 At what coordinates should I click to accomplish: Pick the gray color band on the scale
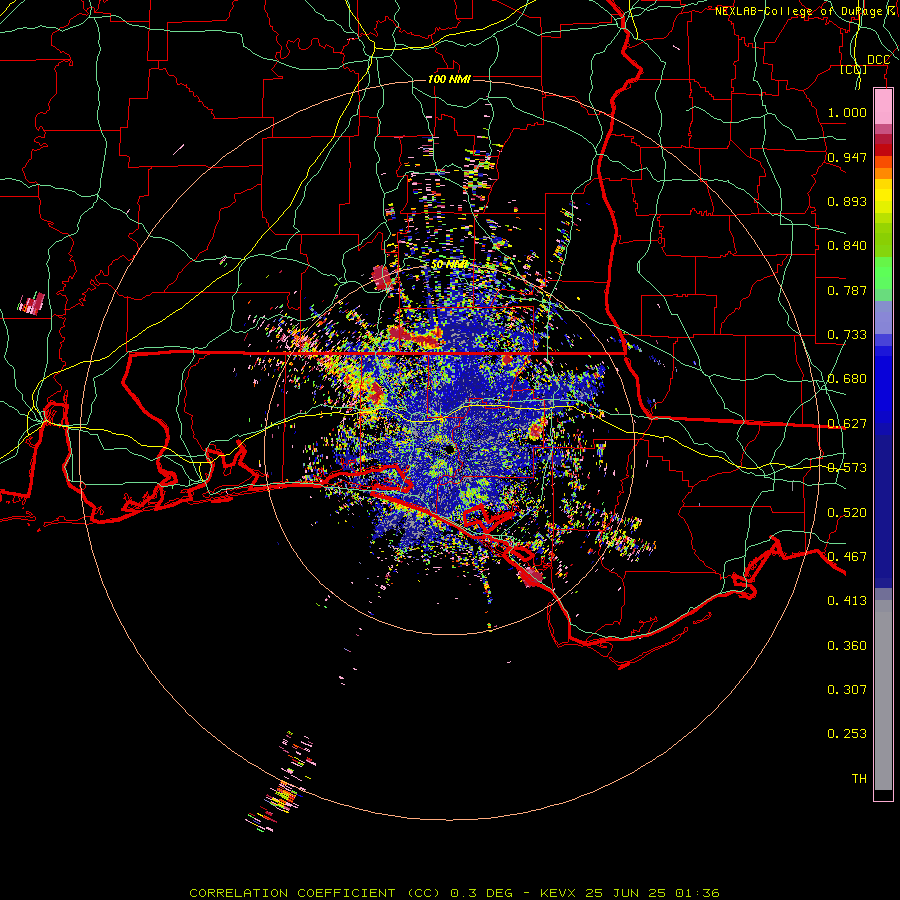(x=883, y=695)
